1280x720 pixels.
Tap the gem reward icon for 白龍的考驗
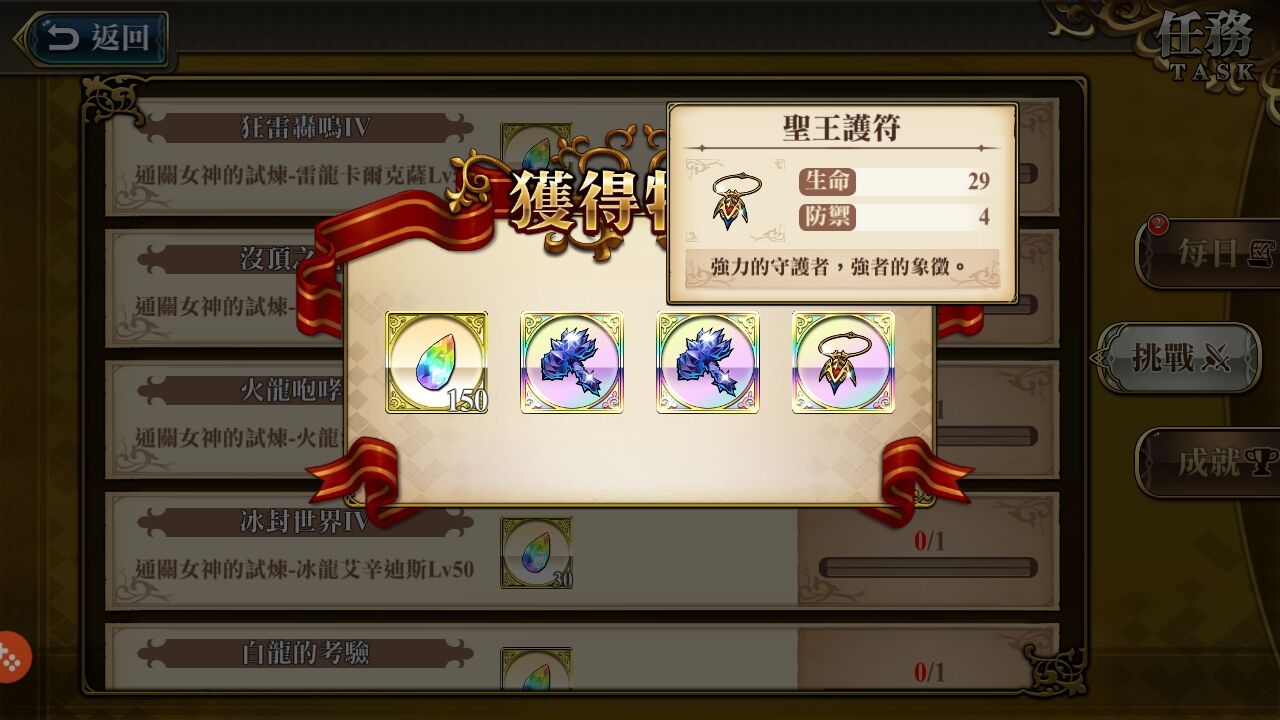point(537,668)
